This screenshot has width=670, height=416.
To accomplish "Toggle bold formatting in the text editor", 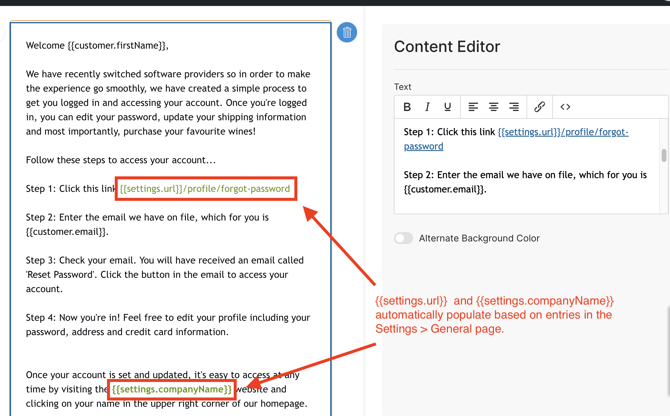I will click(x=407, y=107).
